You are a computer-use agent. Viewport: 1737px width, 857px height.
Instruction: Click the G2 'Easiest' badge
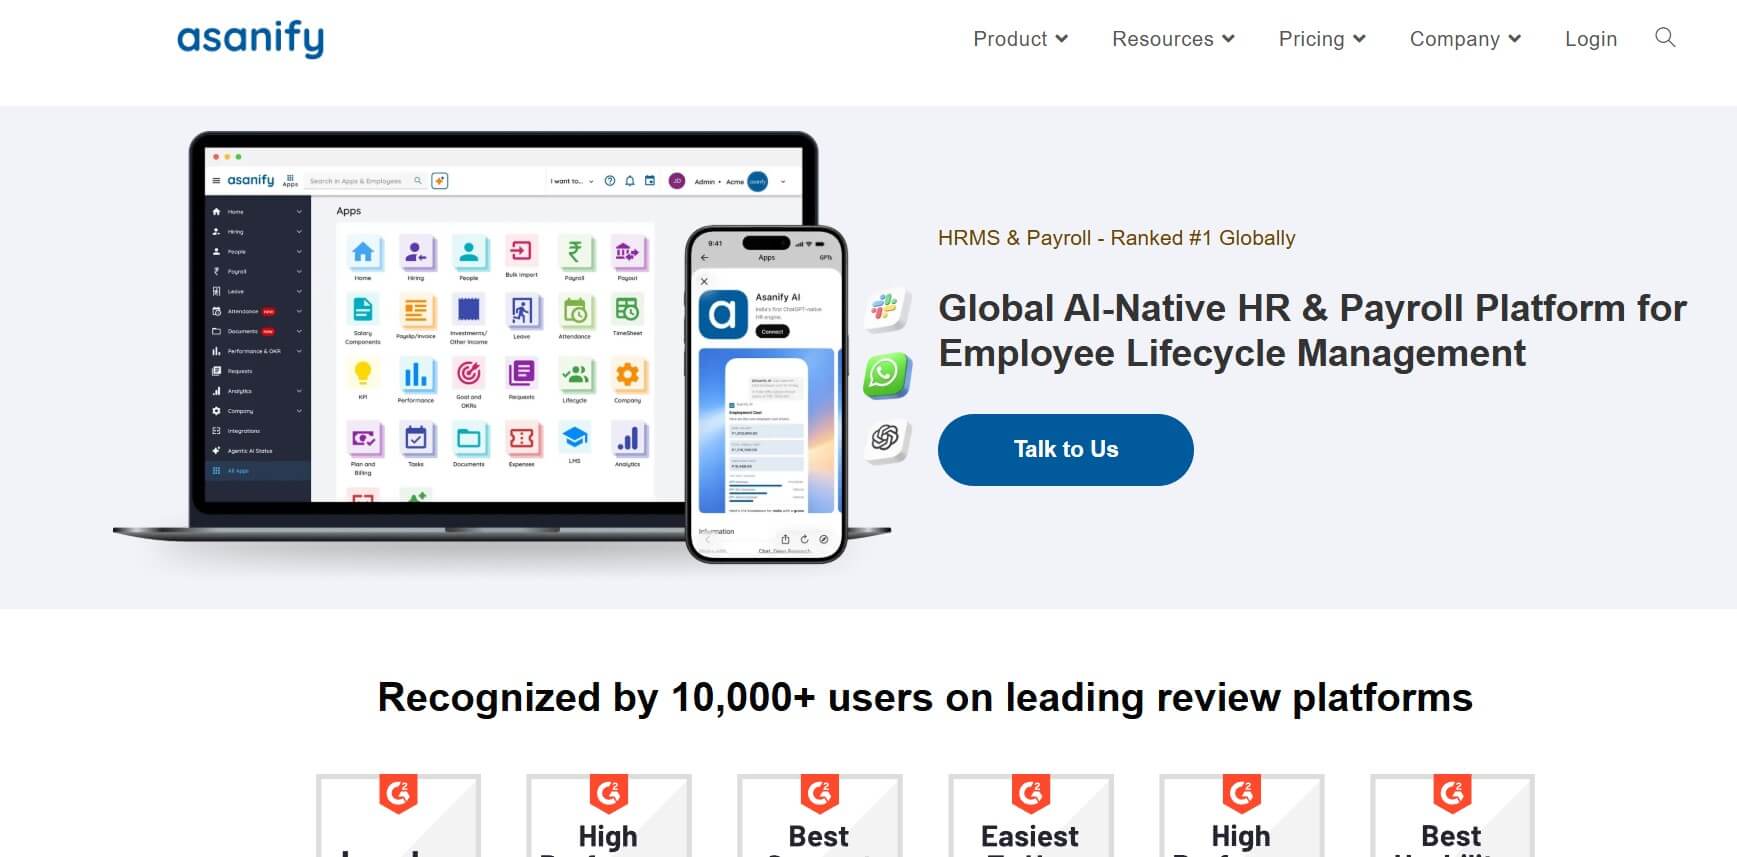pyautogui.click(x=1030, y=815)
